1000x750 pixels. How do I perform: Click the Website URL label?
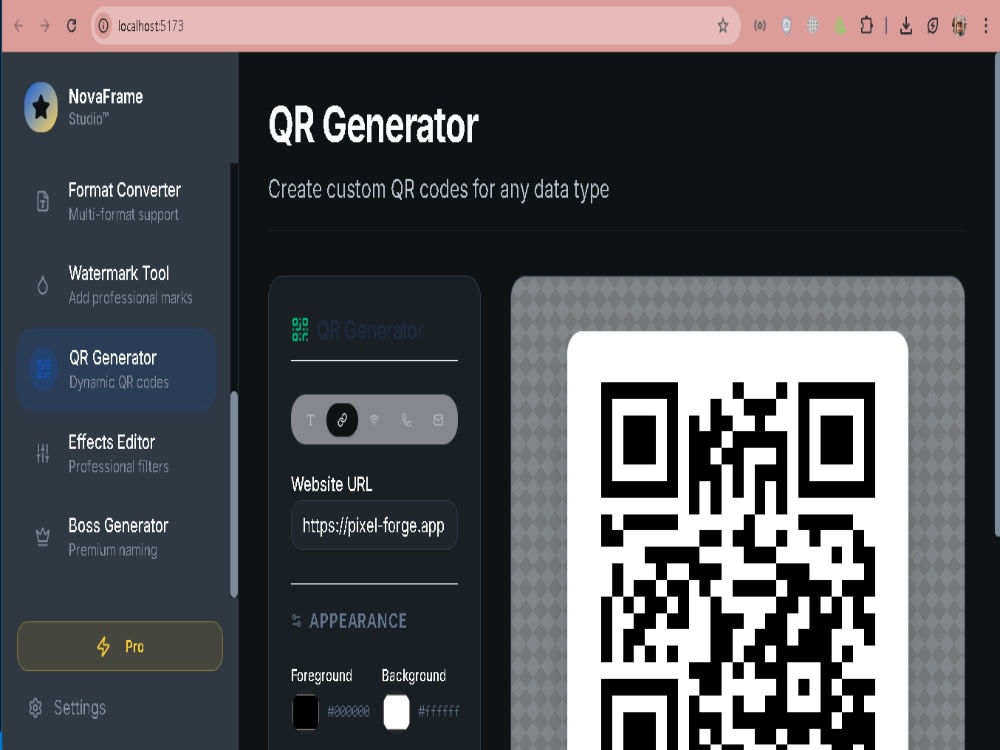[x=332, y=484]
